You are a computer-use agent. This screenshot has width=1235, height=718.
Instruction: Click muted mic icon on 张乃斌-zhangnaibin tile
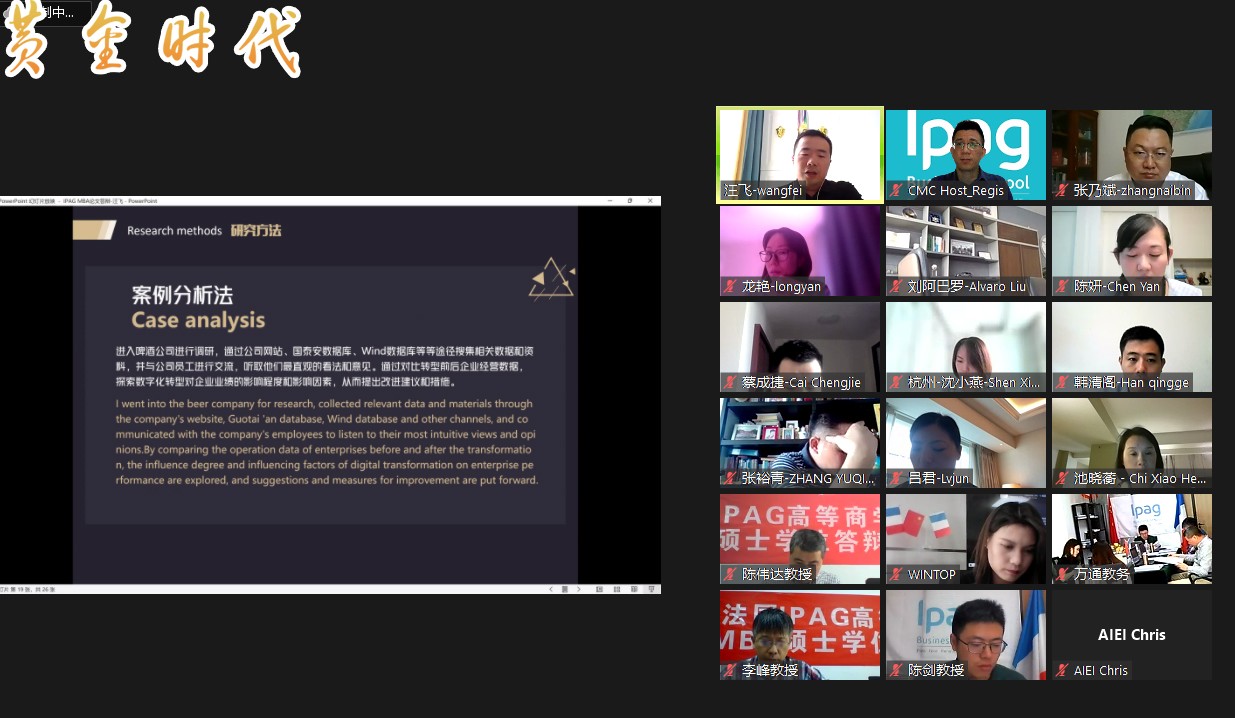point(1062,191)
